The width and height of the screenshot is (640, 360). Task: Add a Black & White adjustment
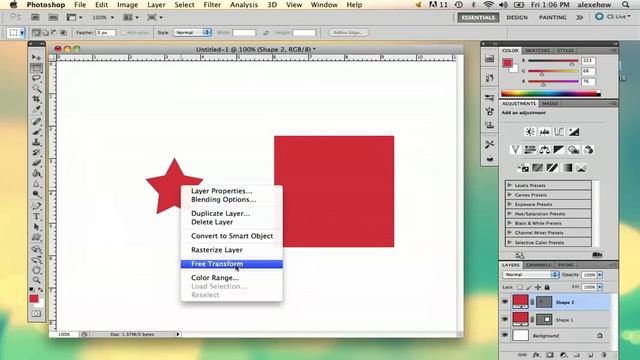coord(559,150)
